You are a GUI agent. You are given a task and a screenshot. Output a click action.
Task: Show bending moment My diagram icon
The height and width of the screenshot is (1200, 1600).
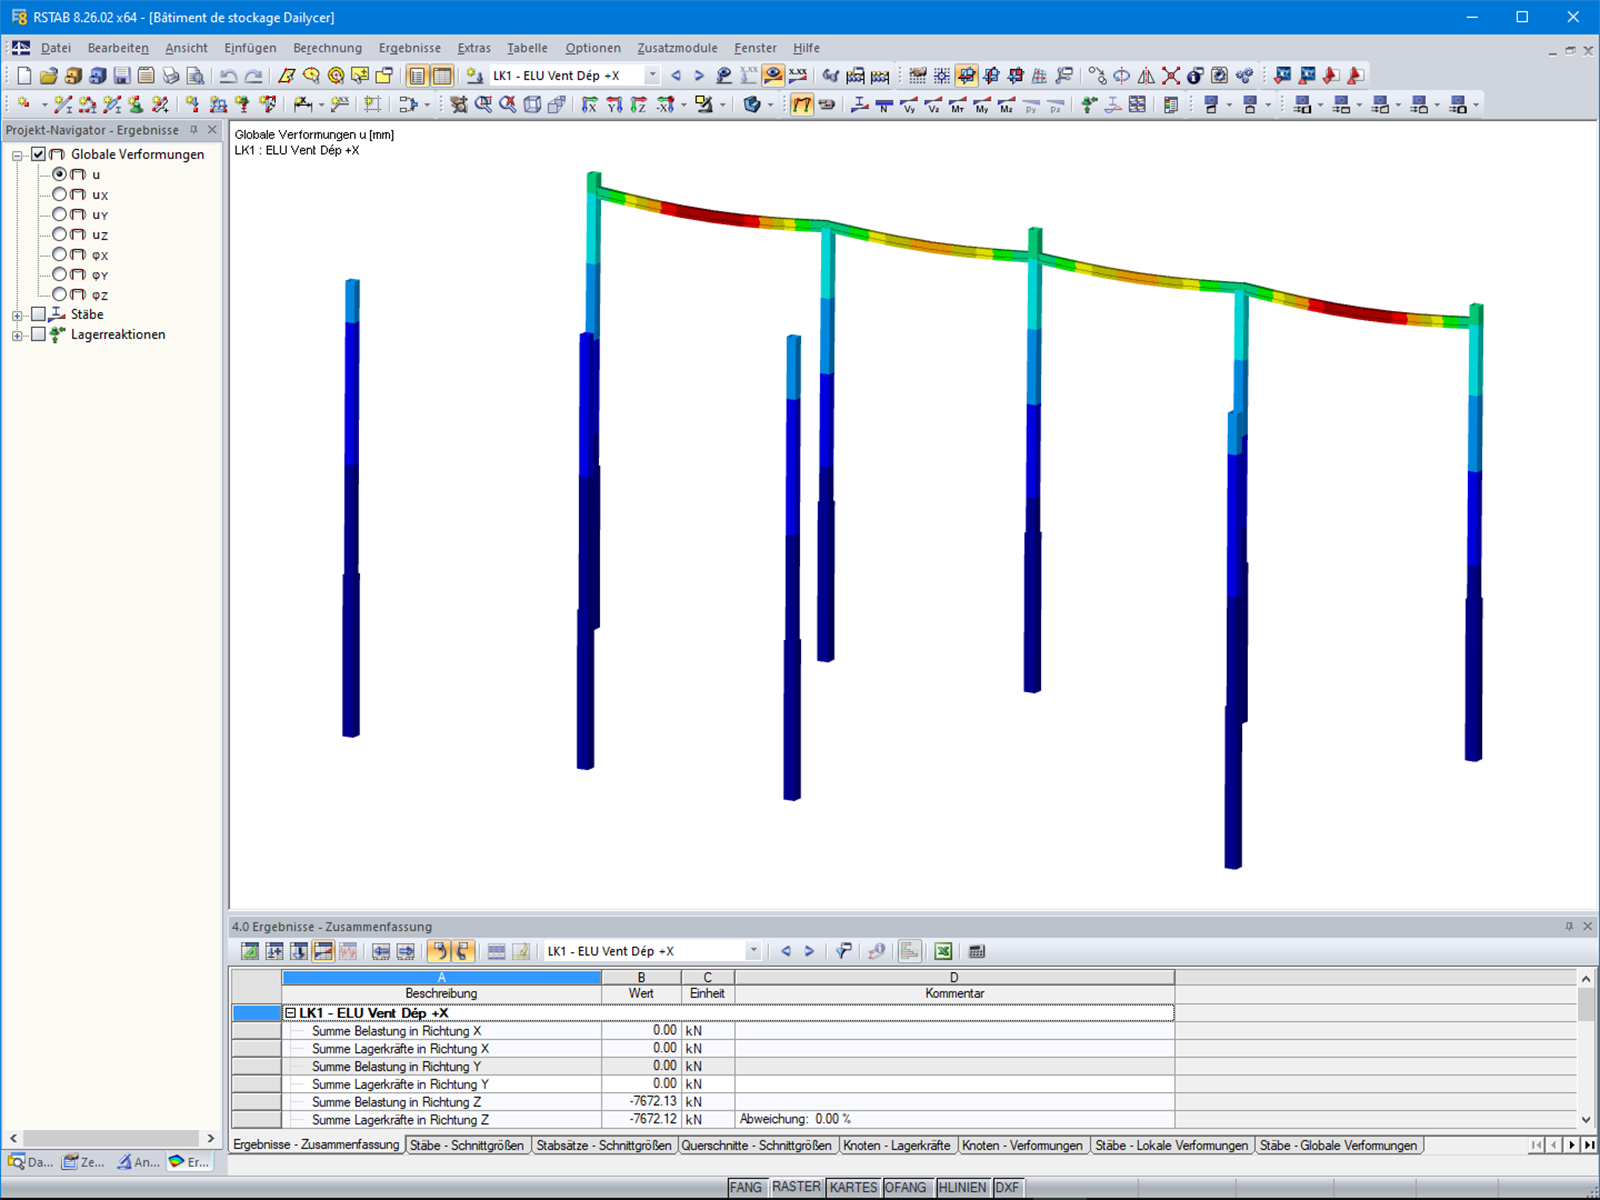pos(982,105)
